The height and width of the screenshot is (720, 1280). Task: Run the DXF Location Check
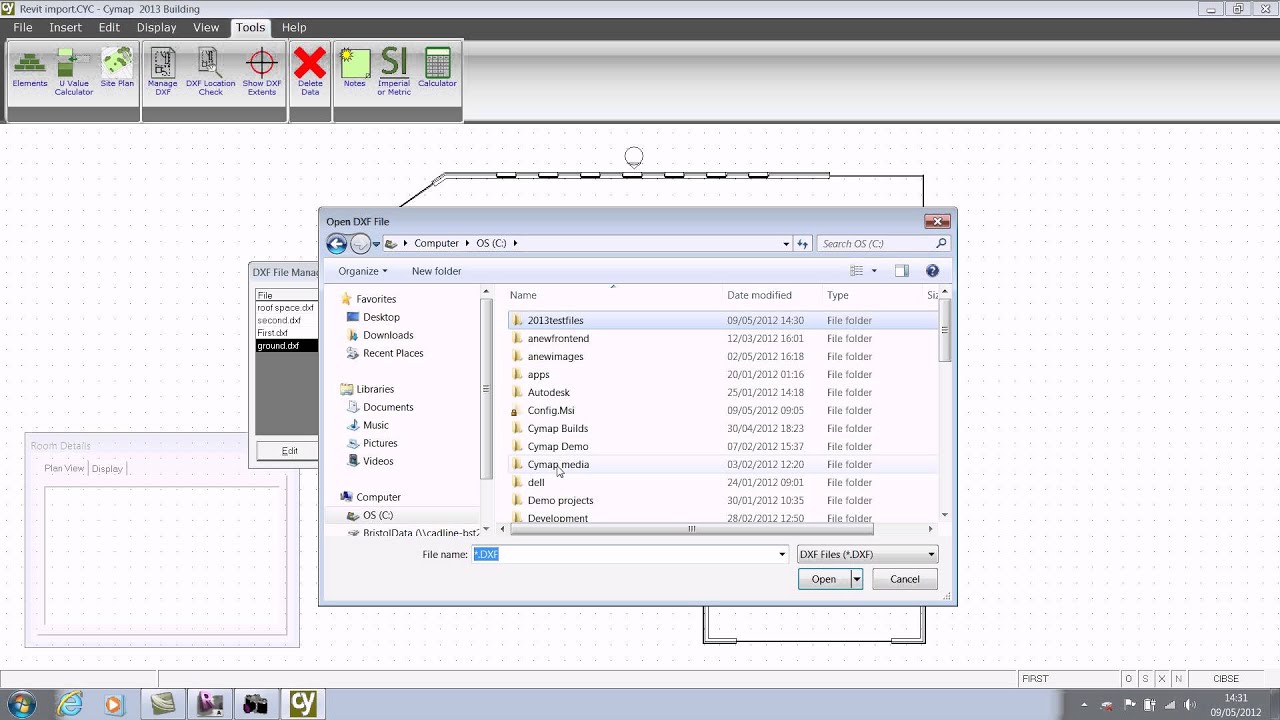(210, 72)
